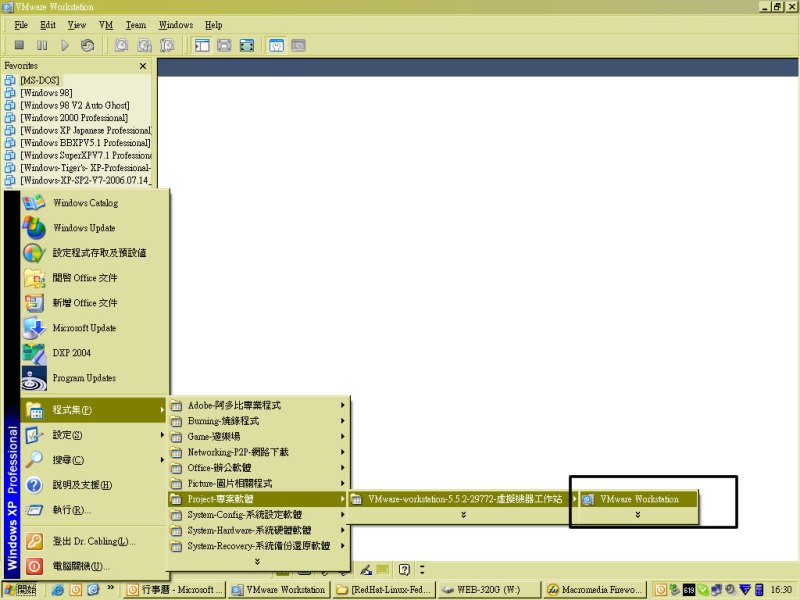Click the Revert to Snapshot toolbar icon

(144, 45)
